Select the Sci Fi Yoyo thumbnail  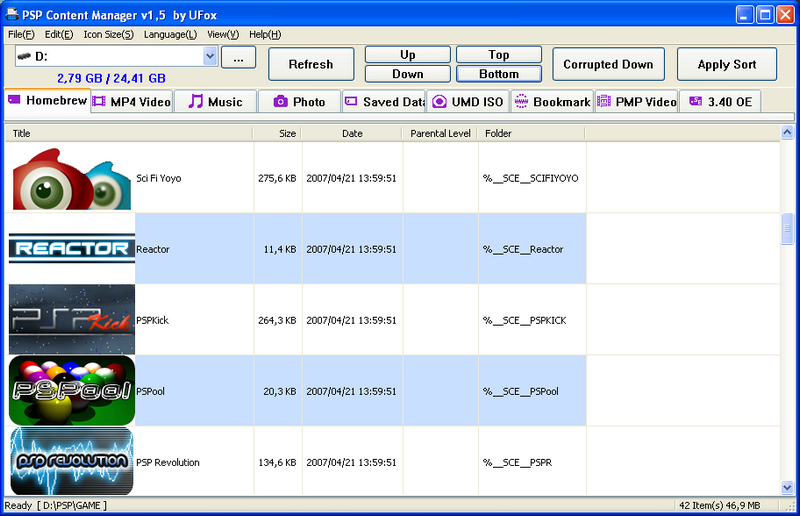point(72,178)
